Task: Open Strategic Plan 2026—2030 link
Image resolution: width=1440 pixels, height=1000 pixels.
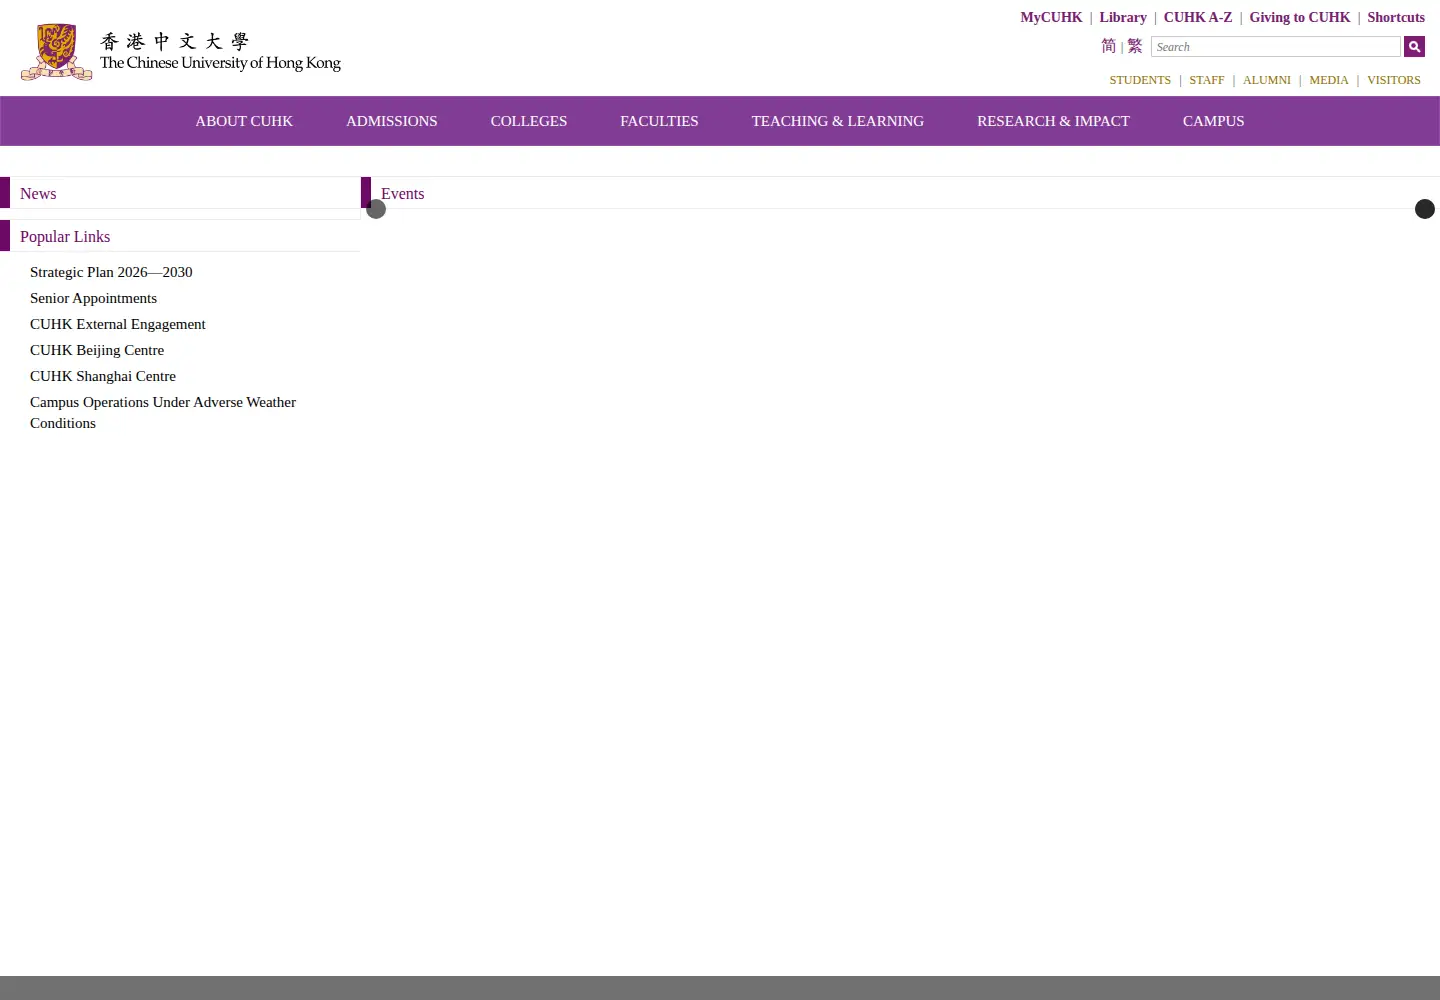Action: pos(111,272)
